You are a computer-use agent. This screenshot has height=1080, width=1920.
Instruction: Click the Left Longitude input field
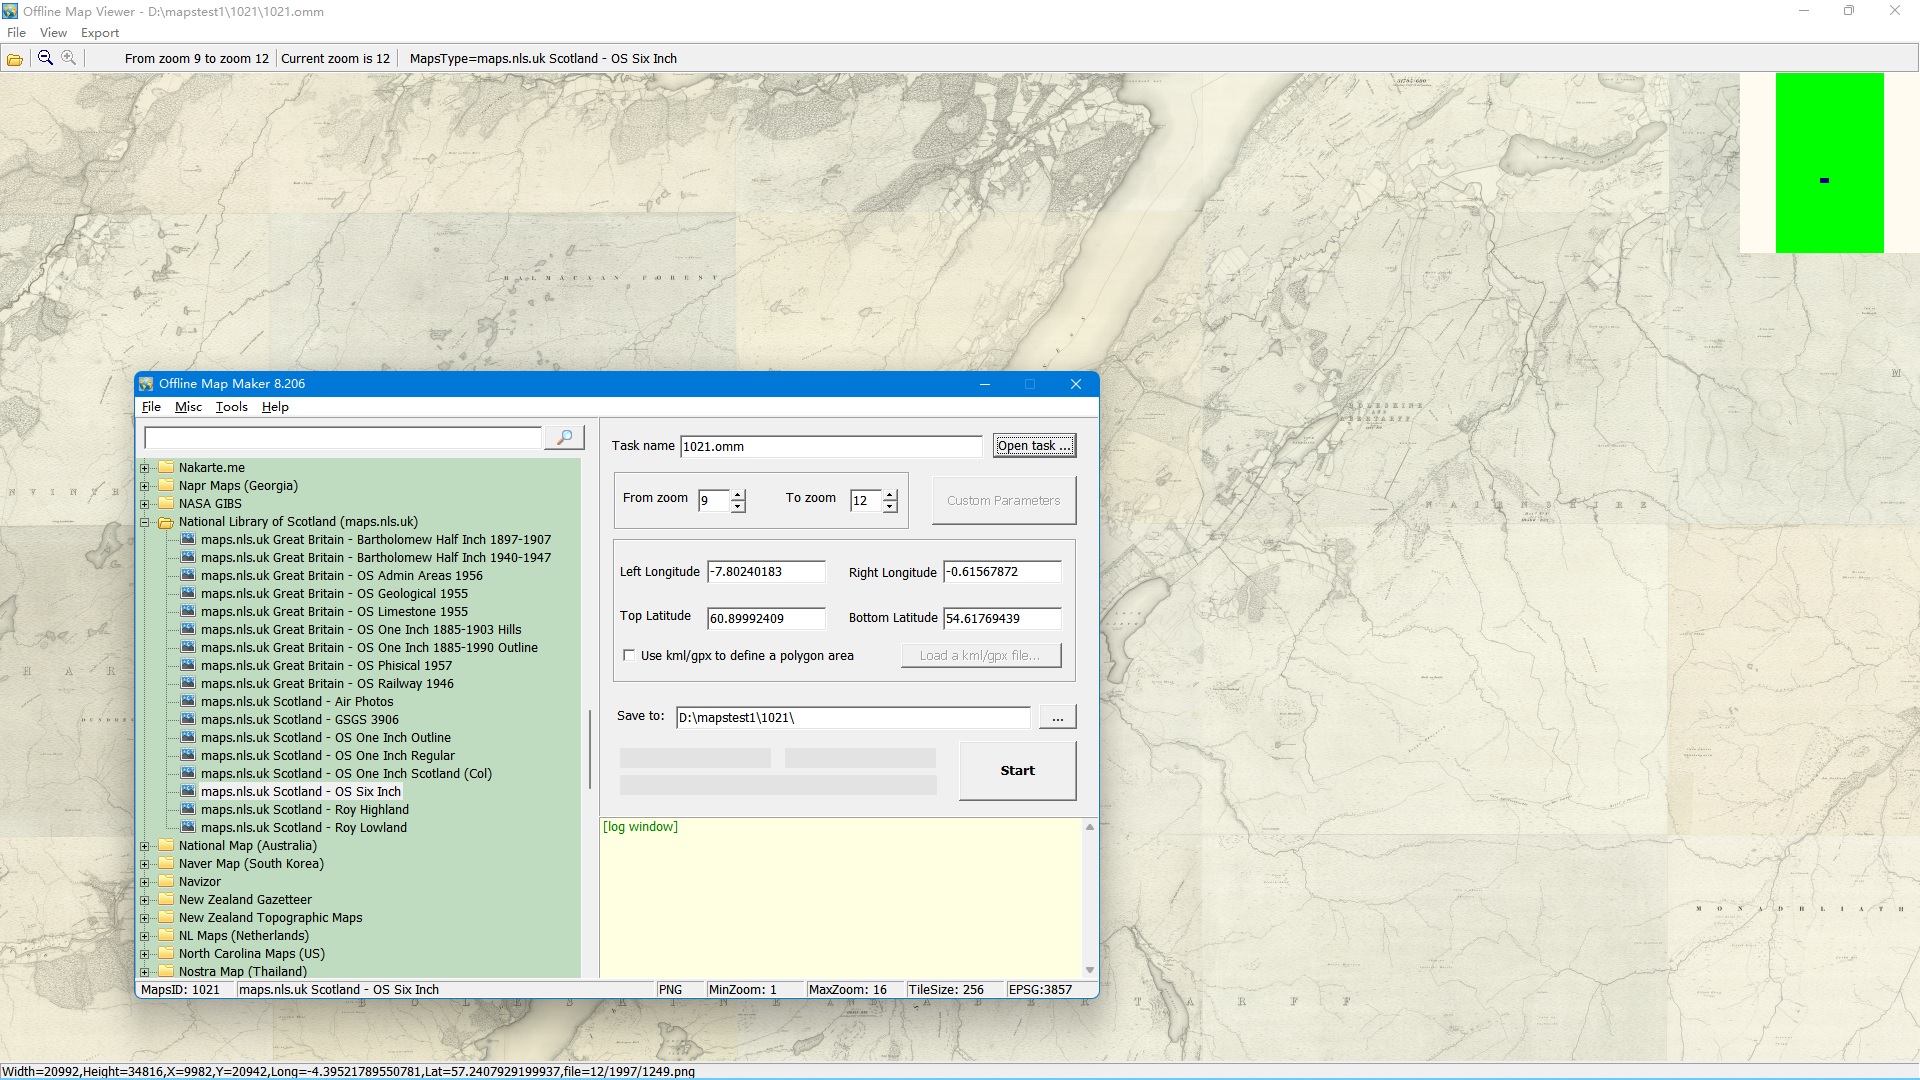tap(766, 572)
